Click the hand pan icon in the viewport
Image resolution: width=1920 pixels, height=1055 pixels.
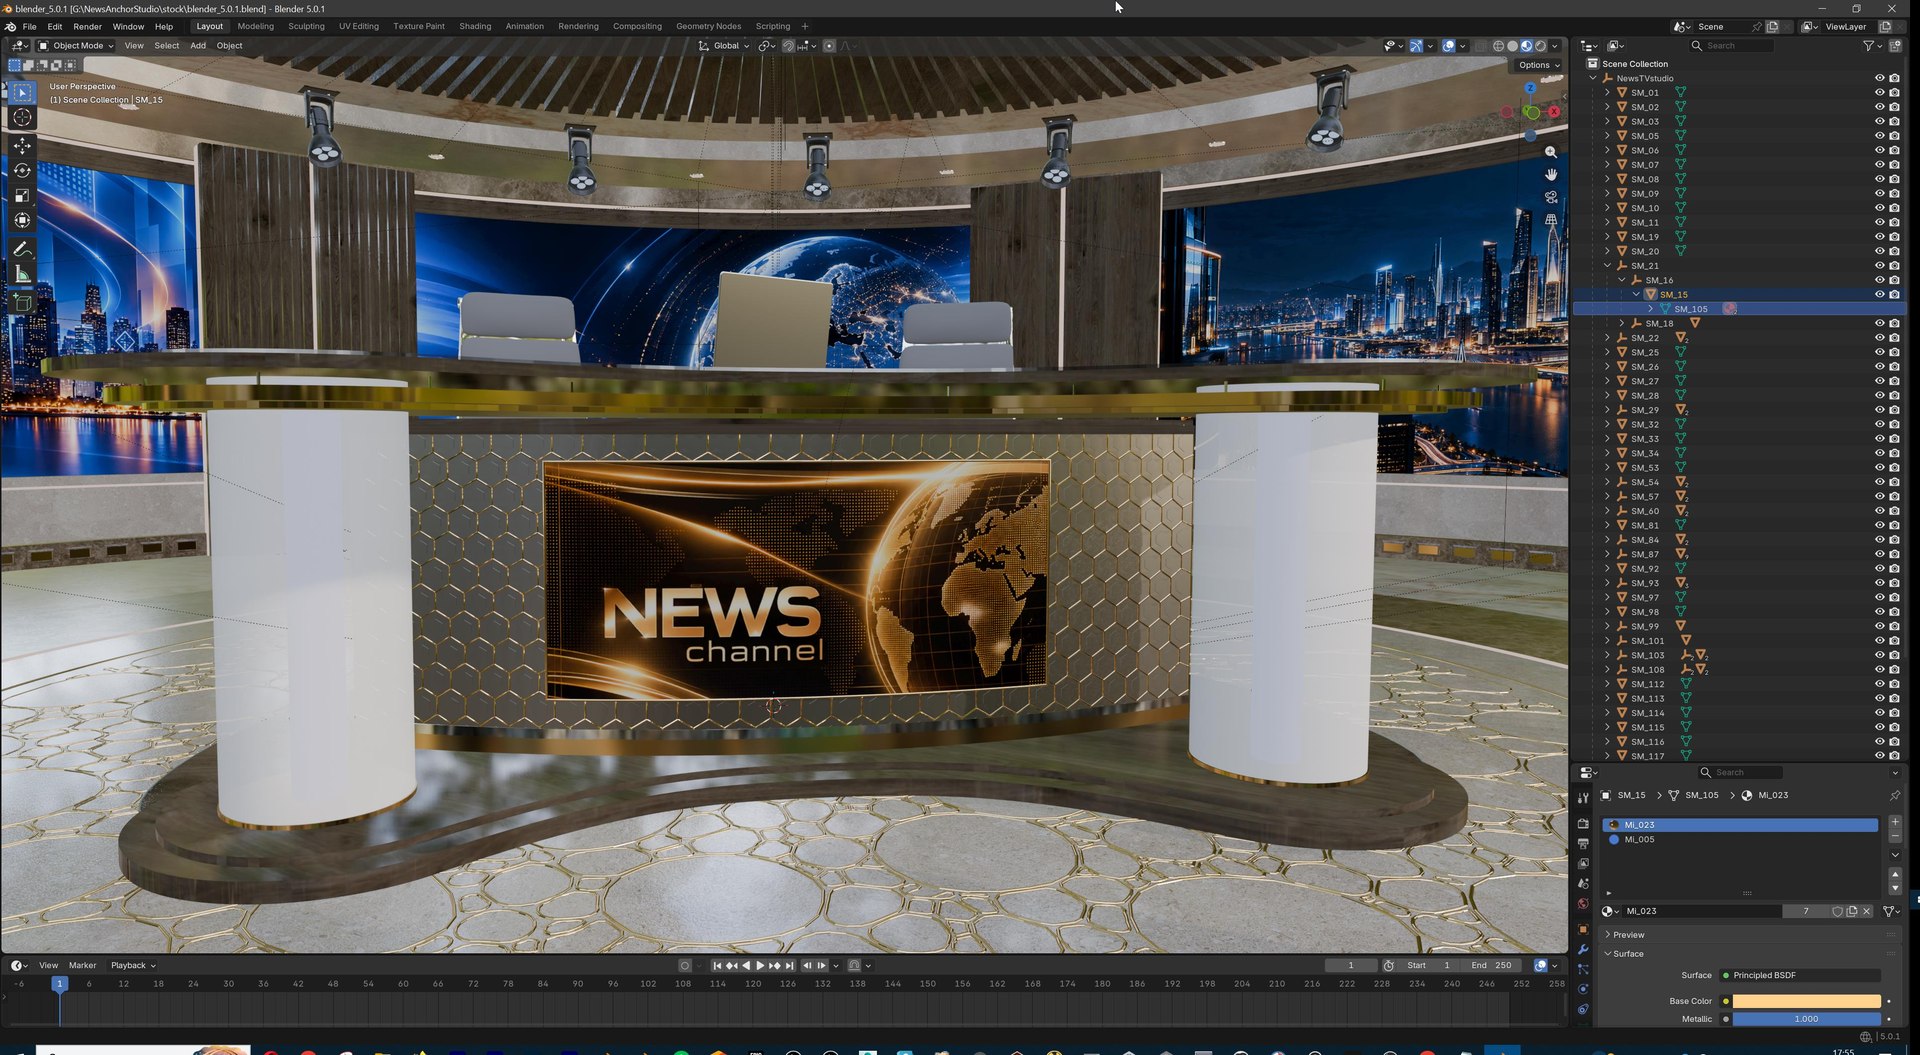(x=1551, y=175)
